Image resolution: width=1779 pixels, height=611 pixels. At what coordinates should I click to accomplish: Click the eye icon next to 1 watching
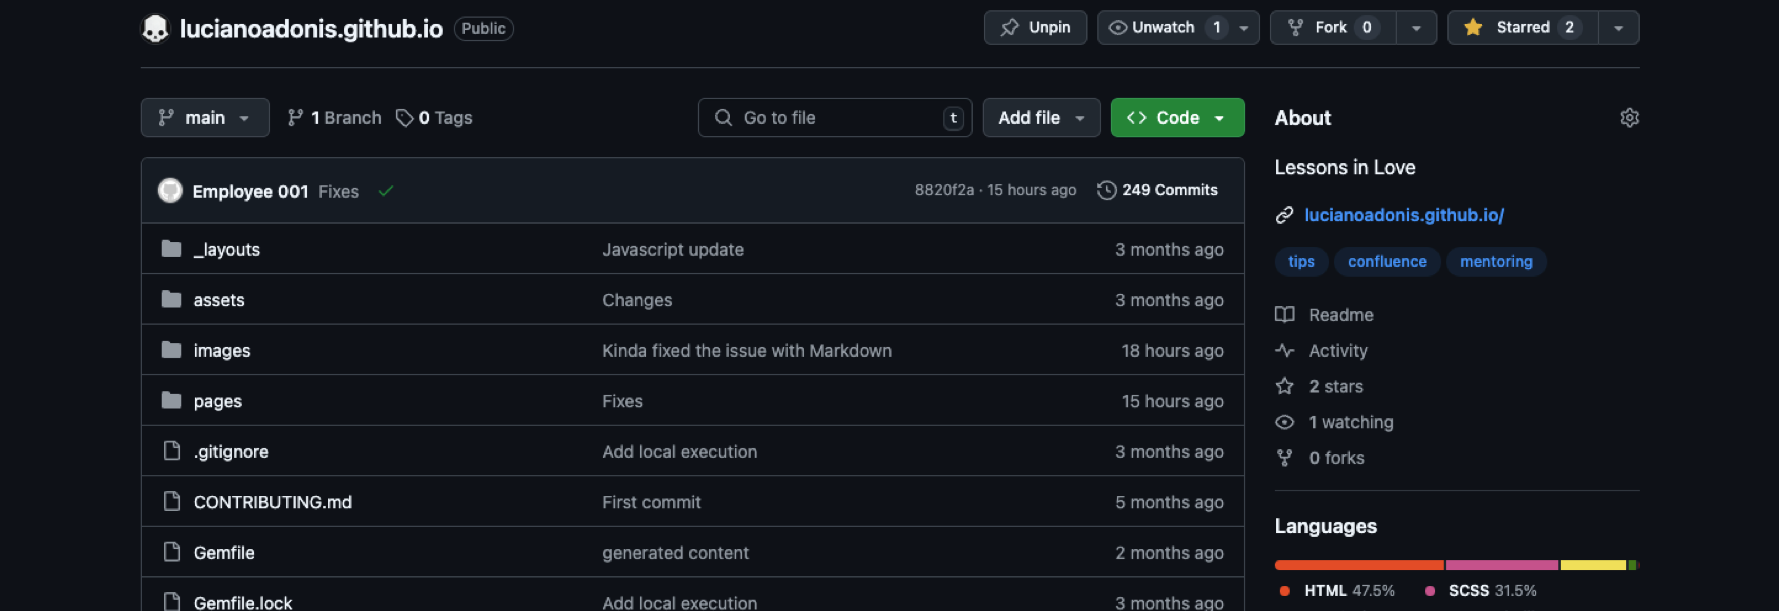tap(1285, 422)
